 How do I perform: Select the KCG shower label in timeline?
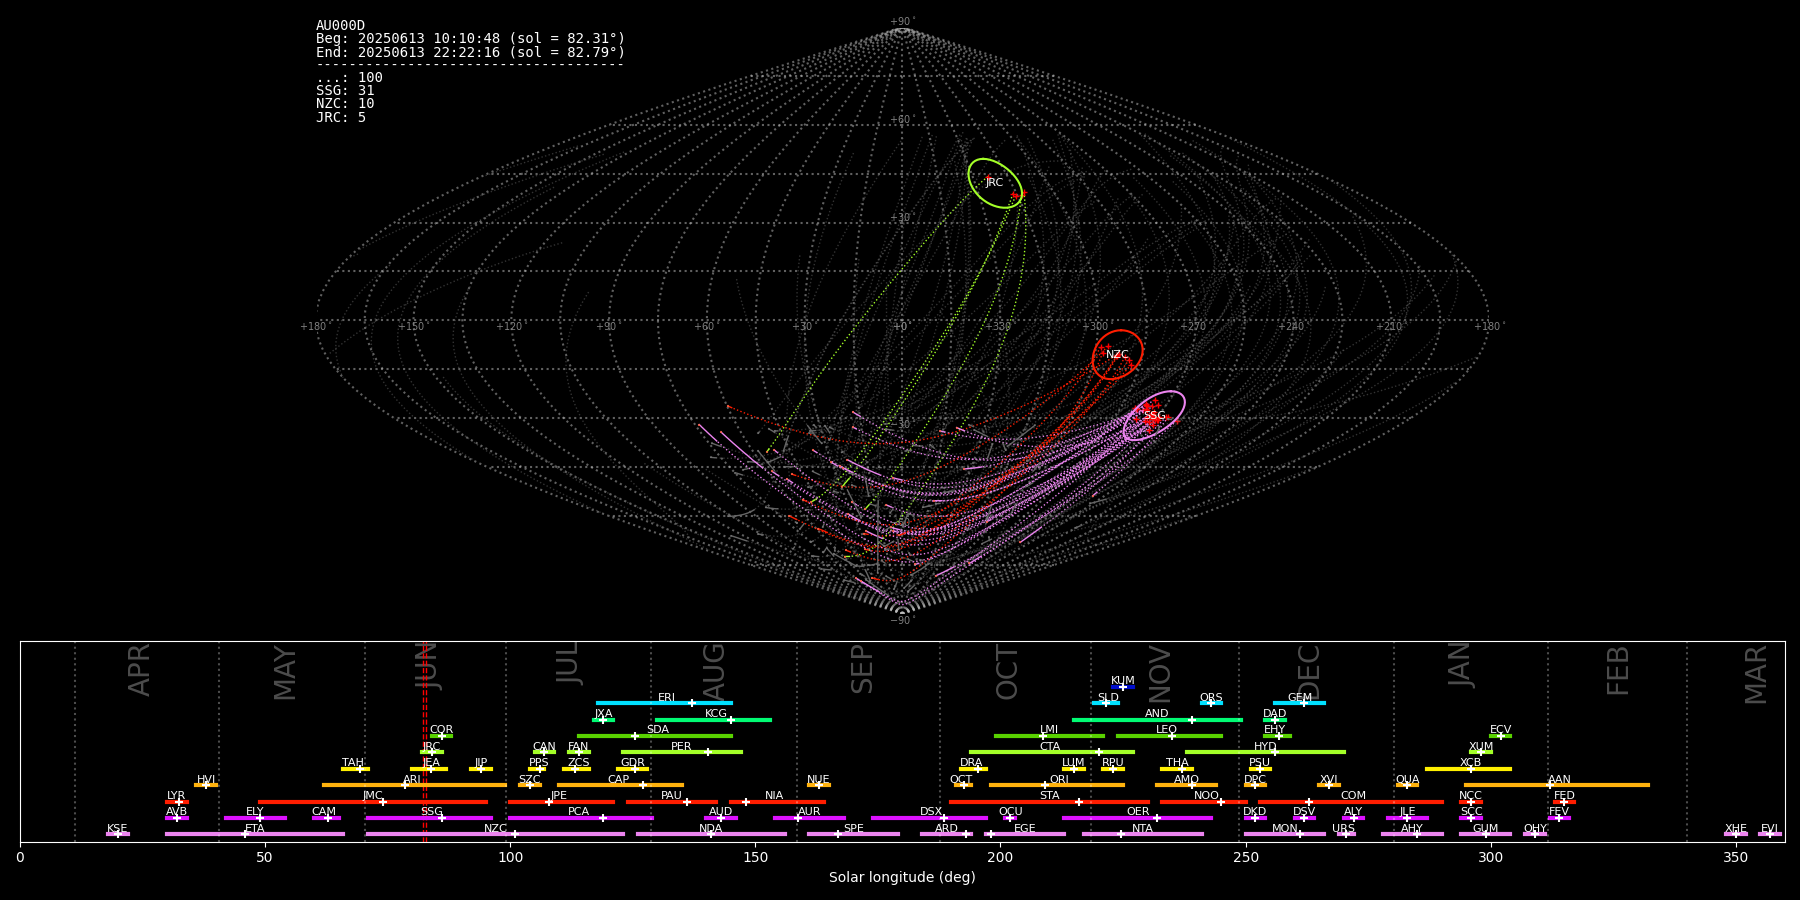tap(716, 714)
